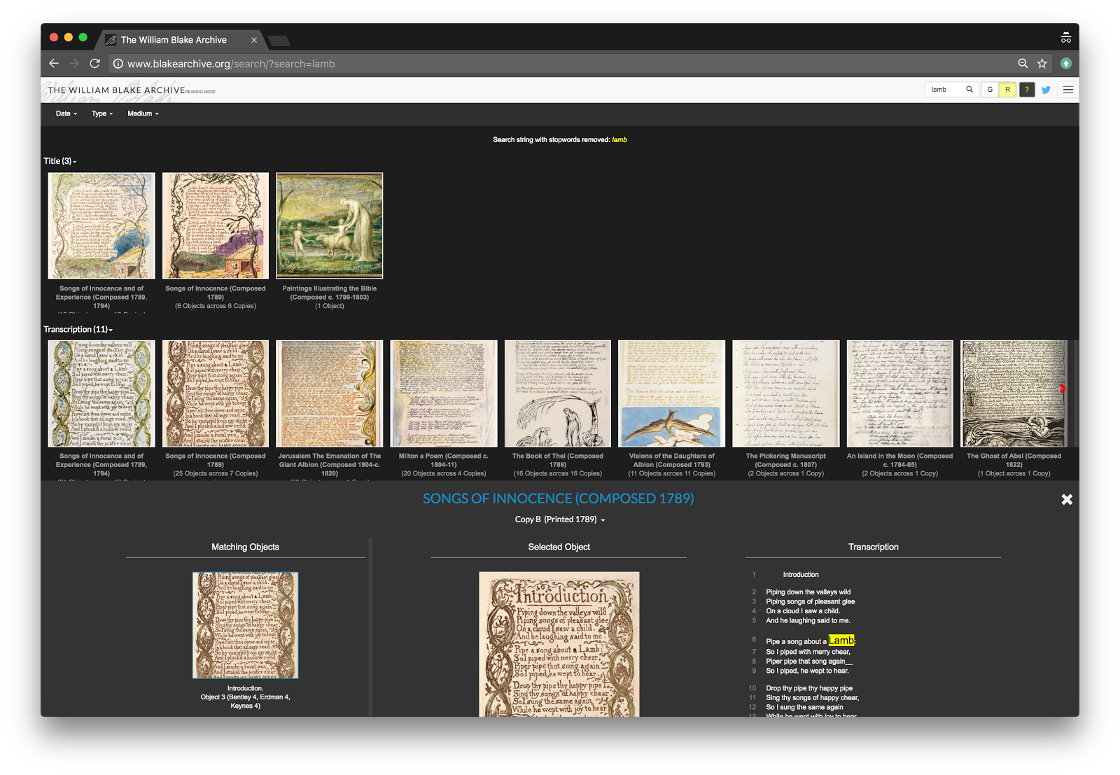Viewport: 1120px width, 775px height.
Task: Open the Medium filter dropdown
Action: [x=142, y=114]
